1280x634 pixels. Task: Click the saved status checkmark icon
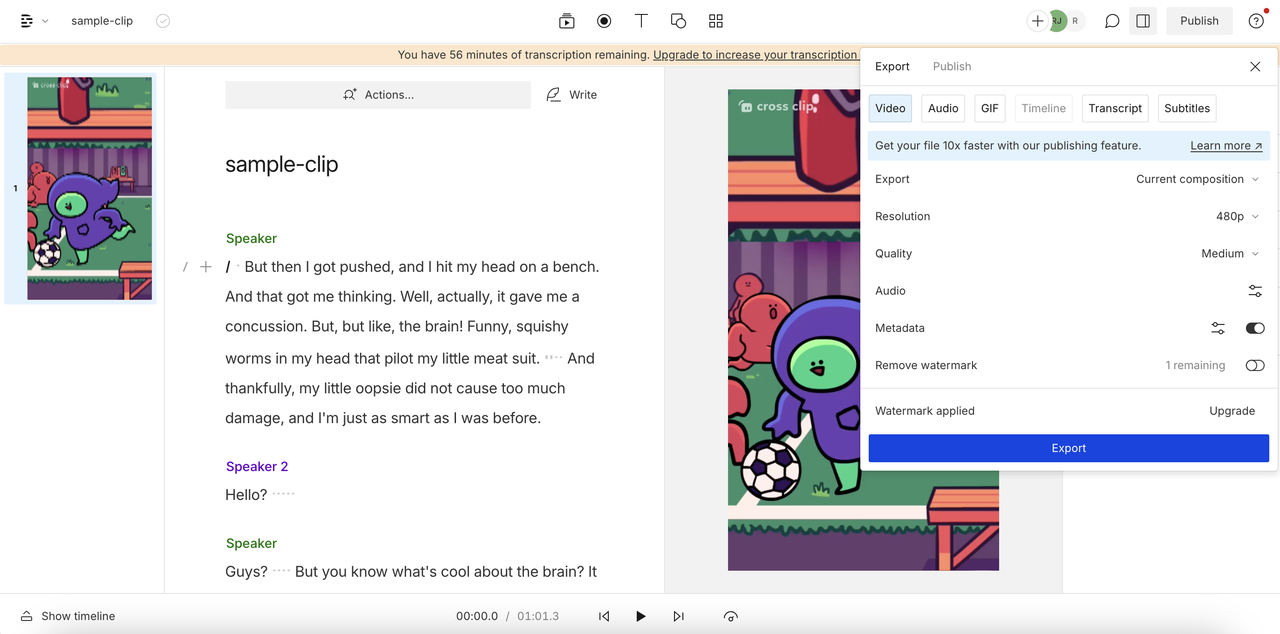(x=163, y=21)
